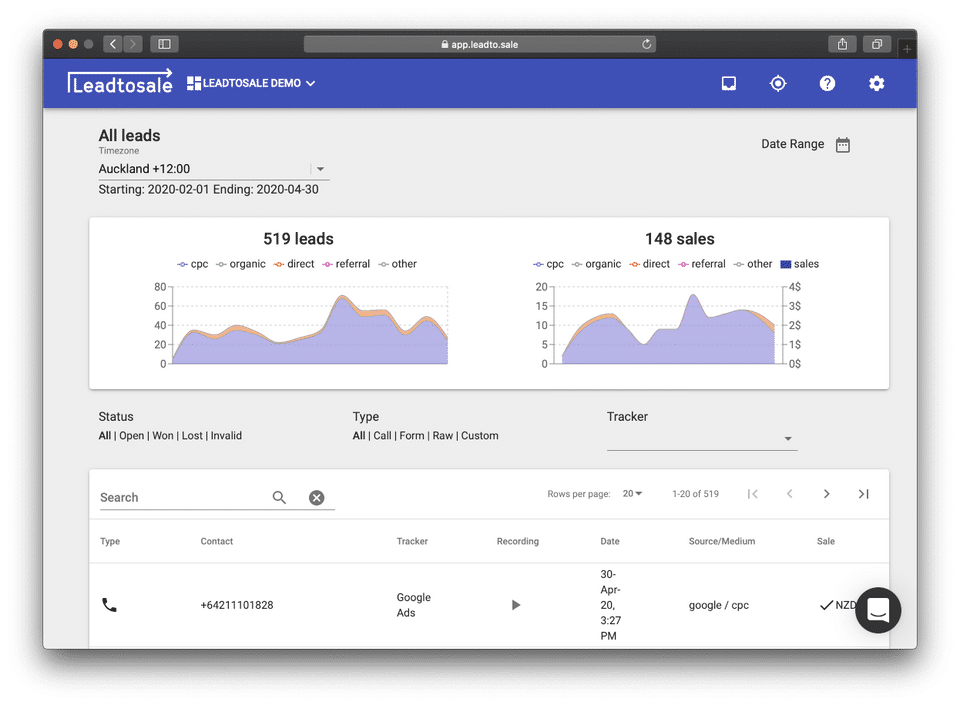The height and width of the screenshot is (706, 960).
Task: Show all tabs overview button
Action: [x=877, y=44]
